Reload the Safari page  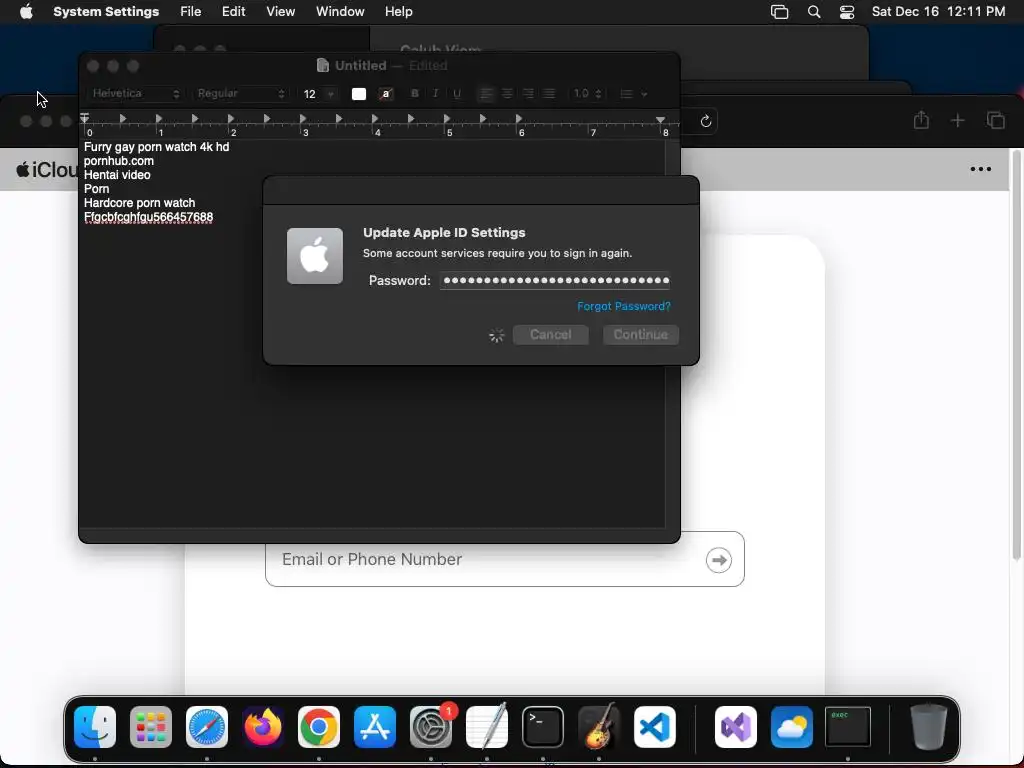pos(705,121)
